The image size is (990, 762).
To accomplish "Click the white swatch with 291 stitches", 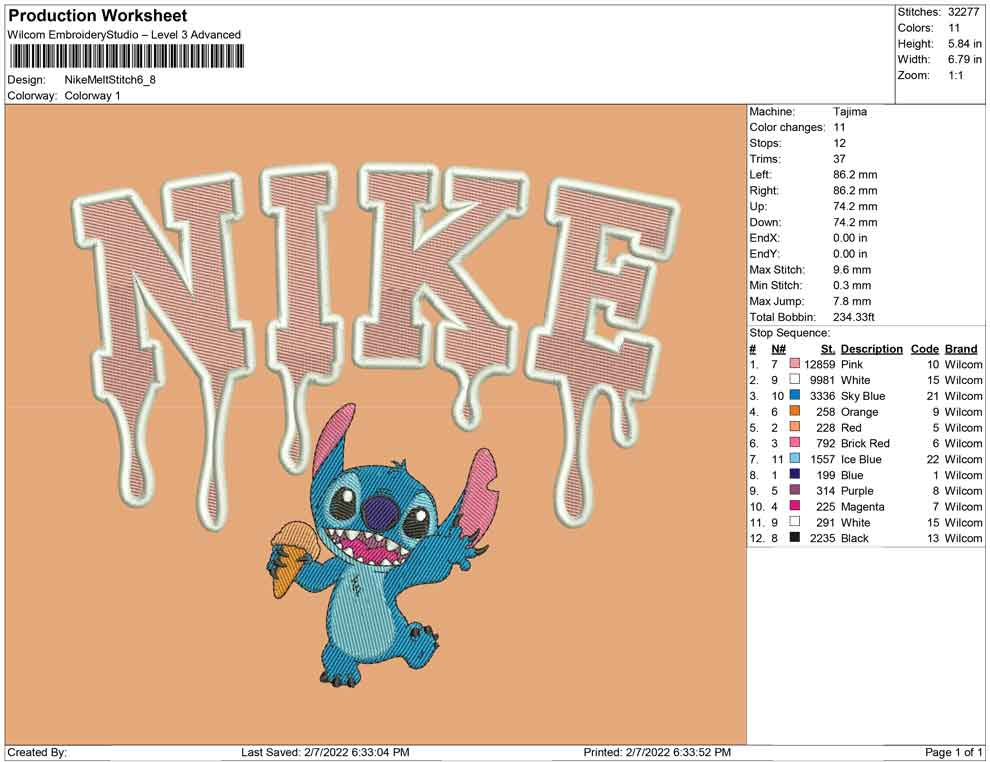I will pos(795,521).
